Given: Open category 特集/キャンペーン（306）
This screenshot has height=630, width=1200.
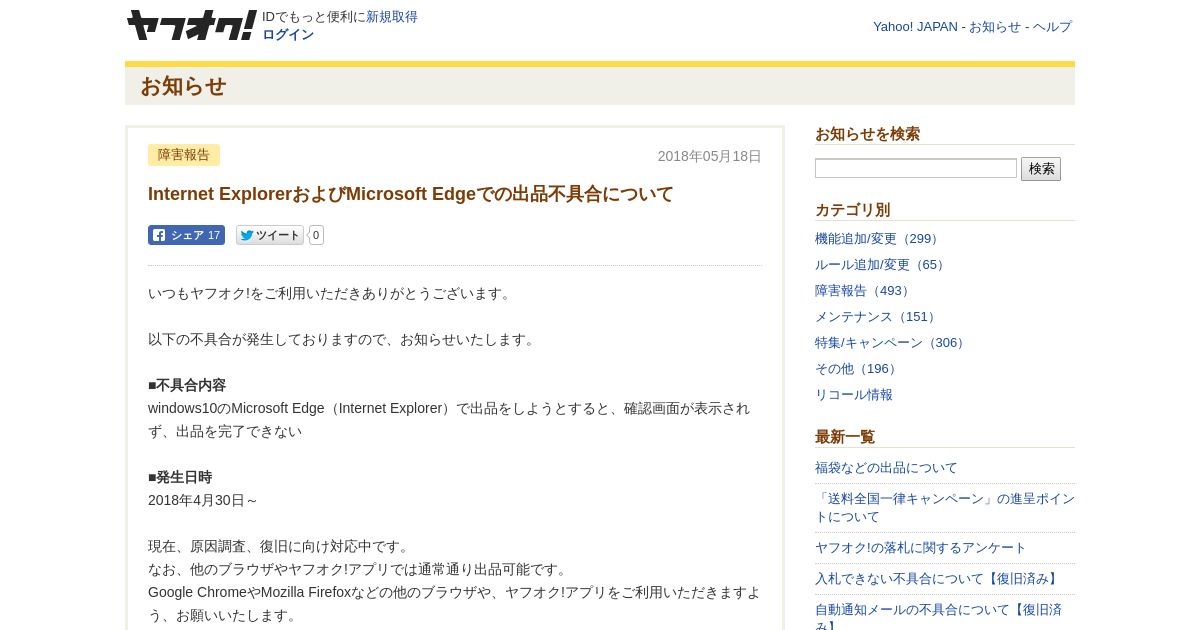Looking at the screenshot, I should (892, 343).
